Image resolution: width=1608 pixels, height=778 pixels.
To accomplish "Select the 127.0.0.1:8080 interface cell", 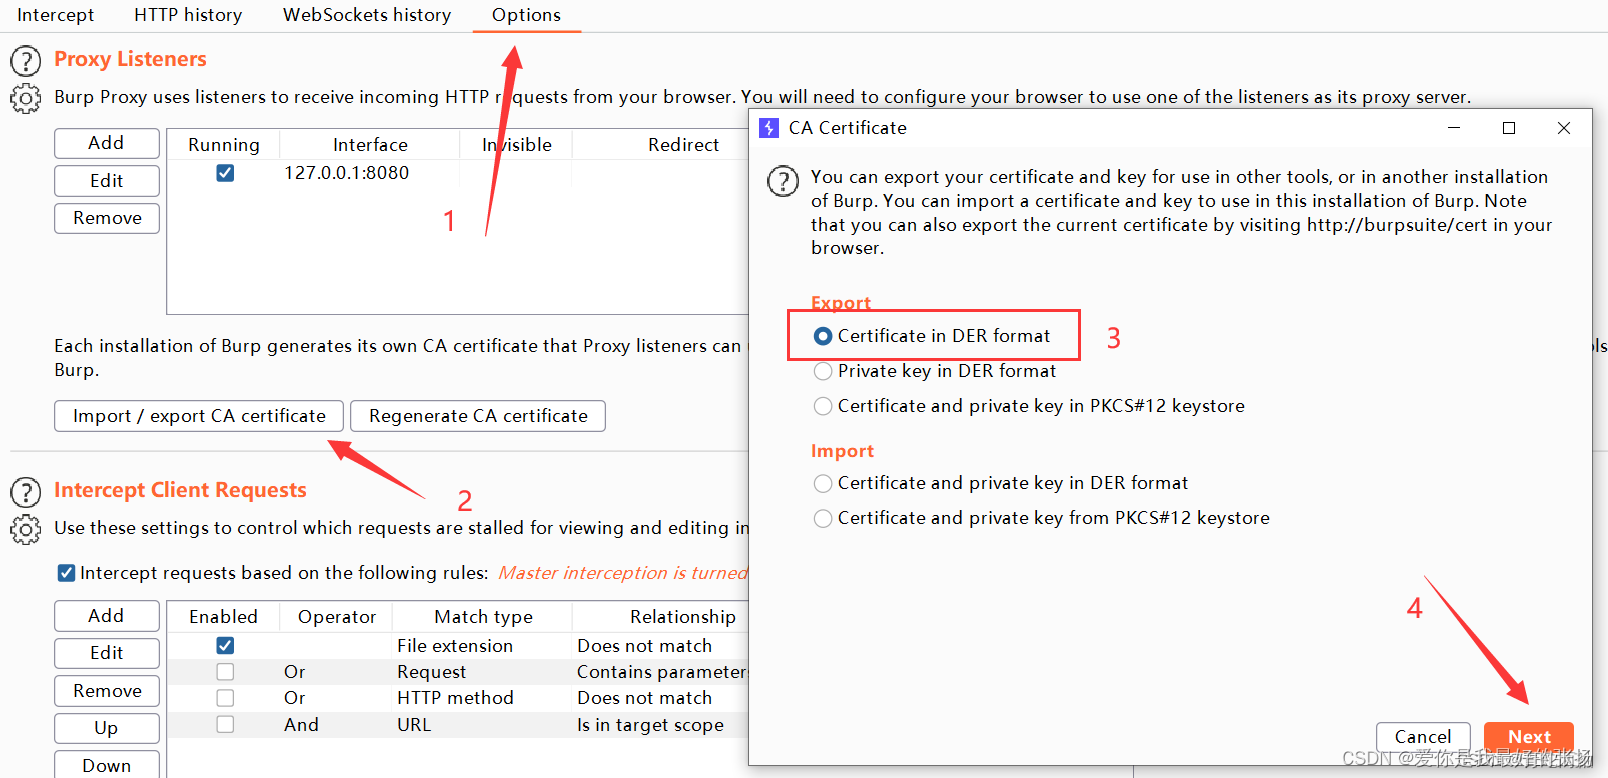I will (x=347, y=173).
